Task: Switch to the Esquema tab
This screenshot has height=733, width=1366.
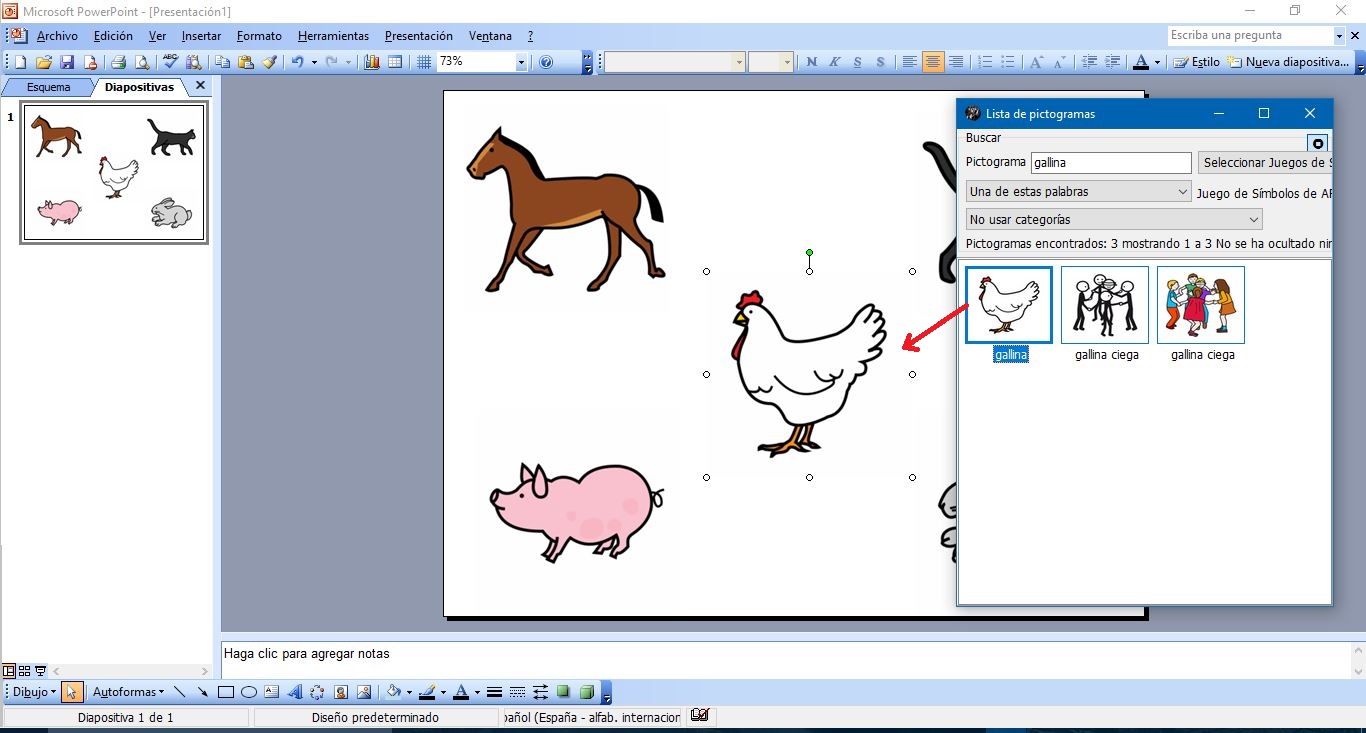Action: (x=48, y=87)
